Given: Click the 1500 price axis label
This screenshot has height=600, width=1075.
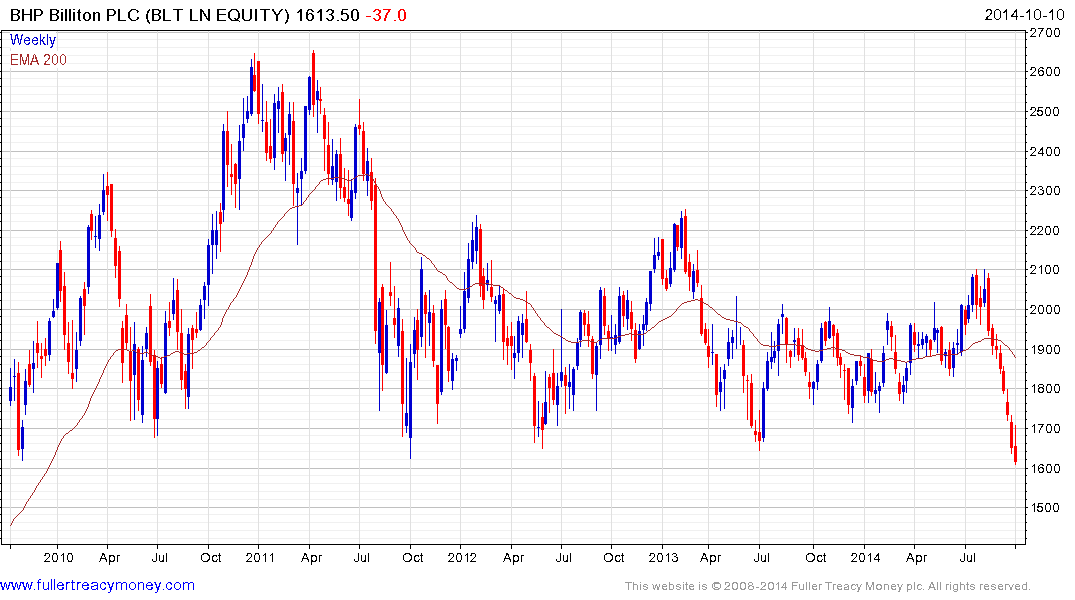Looking at the screenshot, I should 1046,507.
